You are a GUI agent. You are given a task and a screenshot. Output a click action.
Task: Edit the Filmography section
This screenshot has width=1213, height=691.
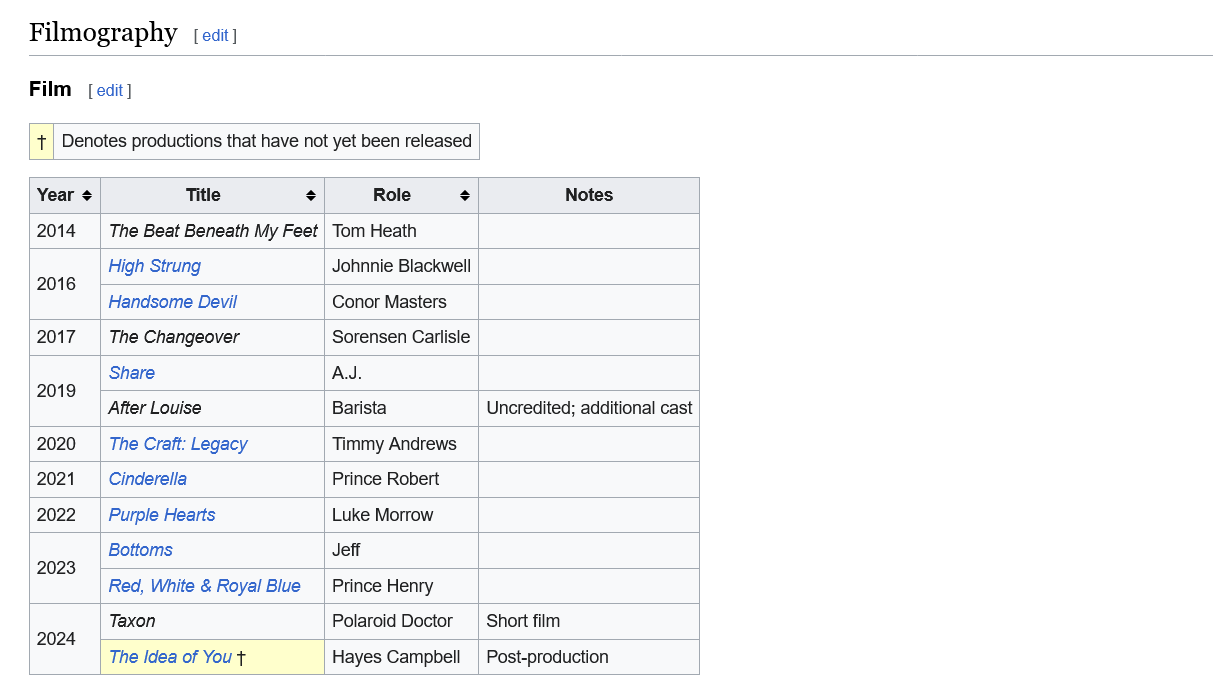215,36
